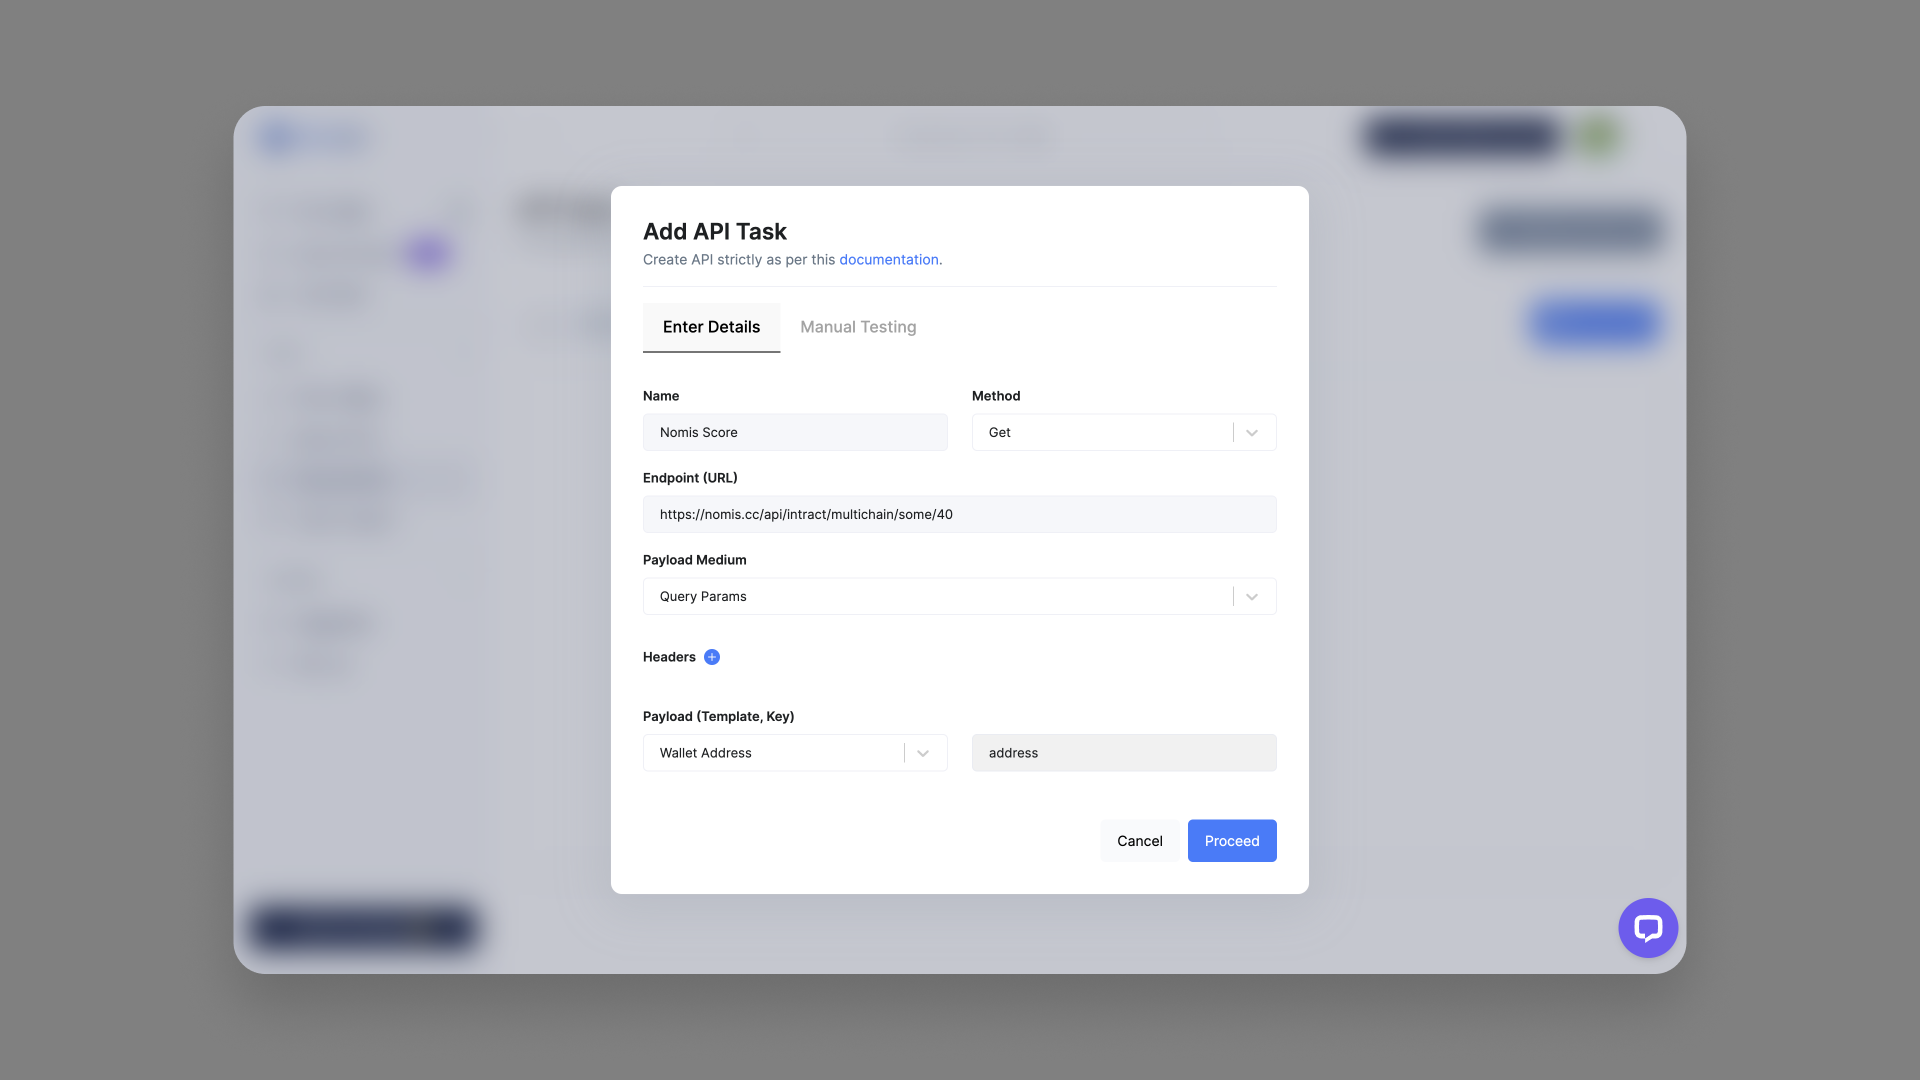Image resolution: width=1920 pixels, height=1080 pixels.
Task: Click the blurred purple node icon
Action: pyautogui.click(x=427, y=253)
